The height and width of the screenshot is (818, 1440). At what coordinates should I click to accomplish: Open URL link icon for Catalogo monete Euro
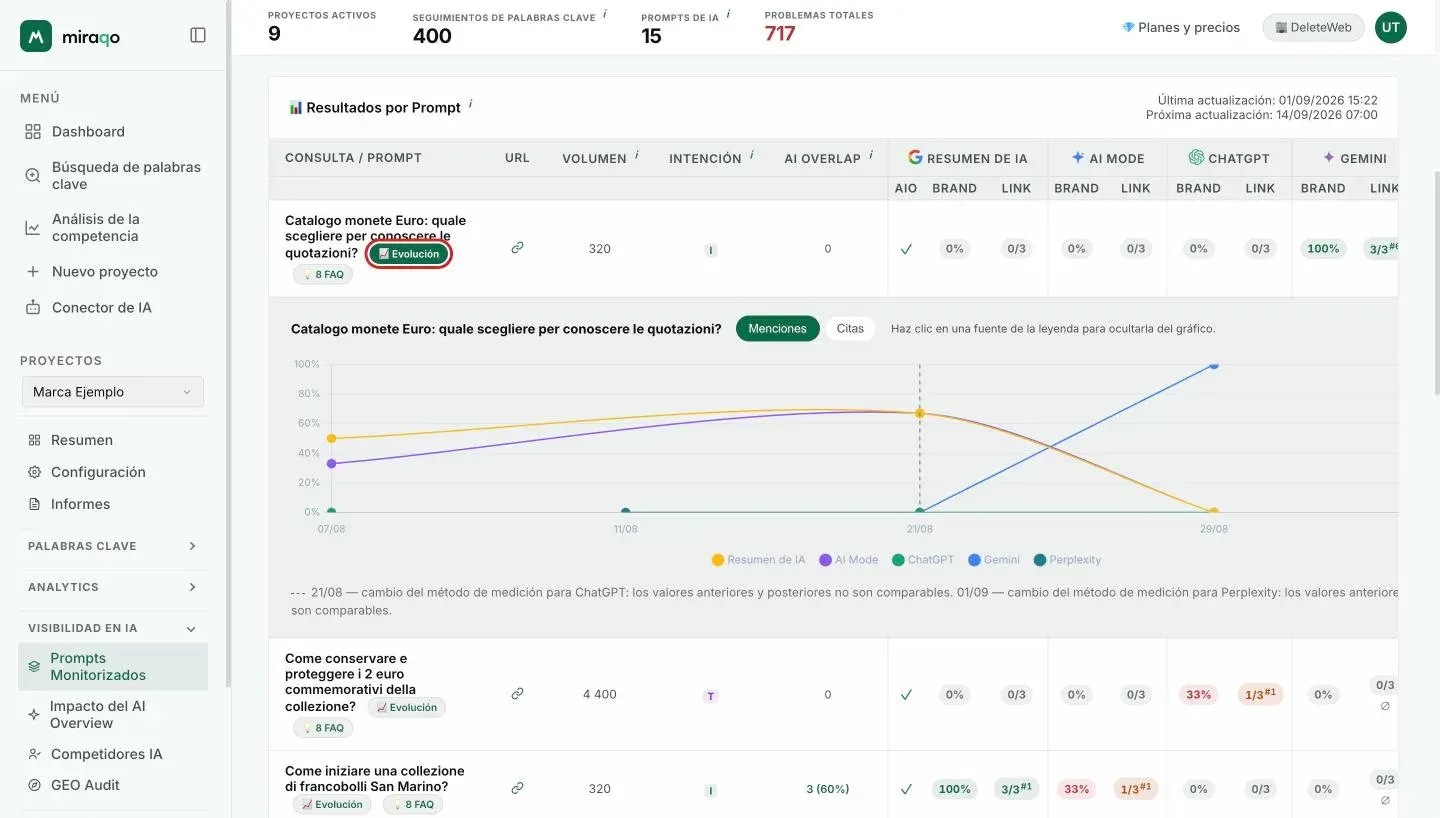click(517, 248)
